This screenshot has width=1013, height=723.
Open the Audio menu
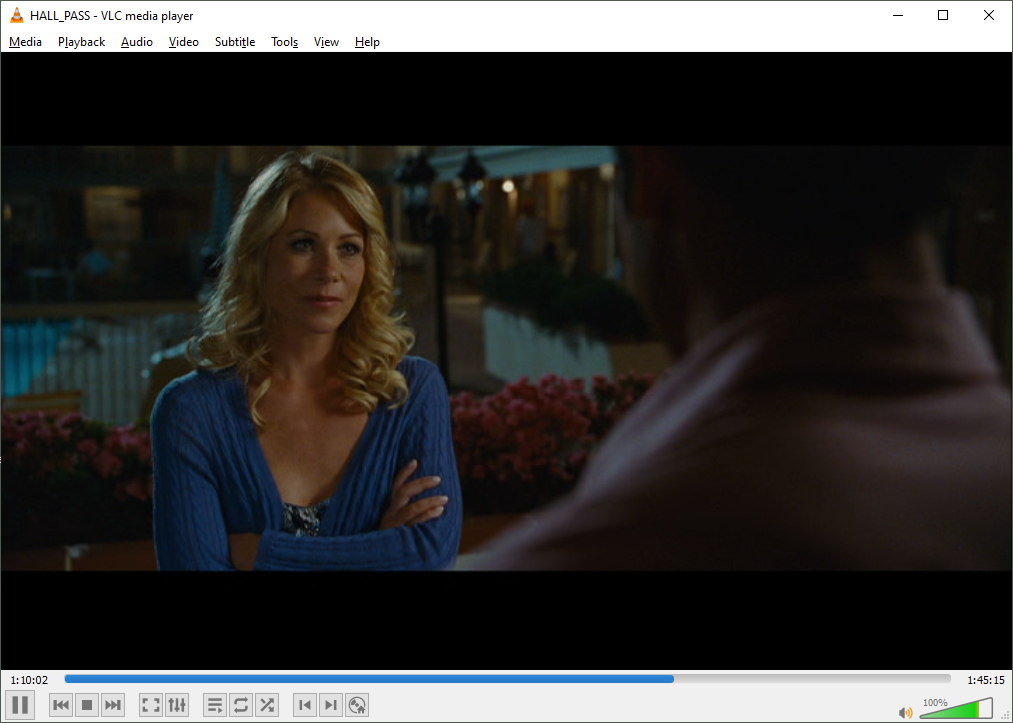(x=137, y=42)
